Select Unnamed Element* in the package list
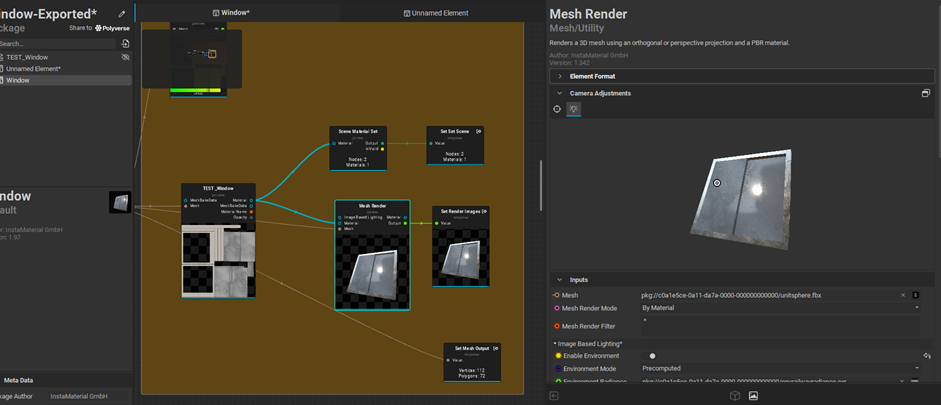The height and width of the screenshot is (405, 941). (x=34, y=69)
